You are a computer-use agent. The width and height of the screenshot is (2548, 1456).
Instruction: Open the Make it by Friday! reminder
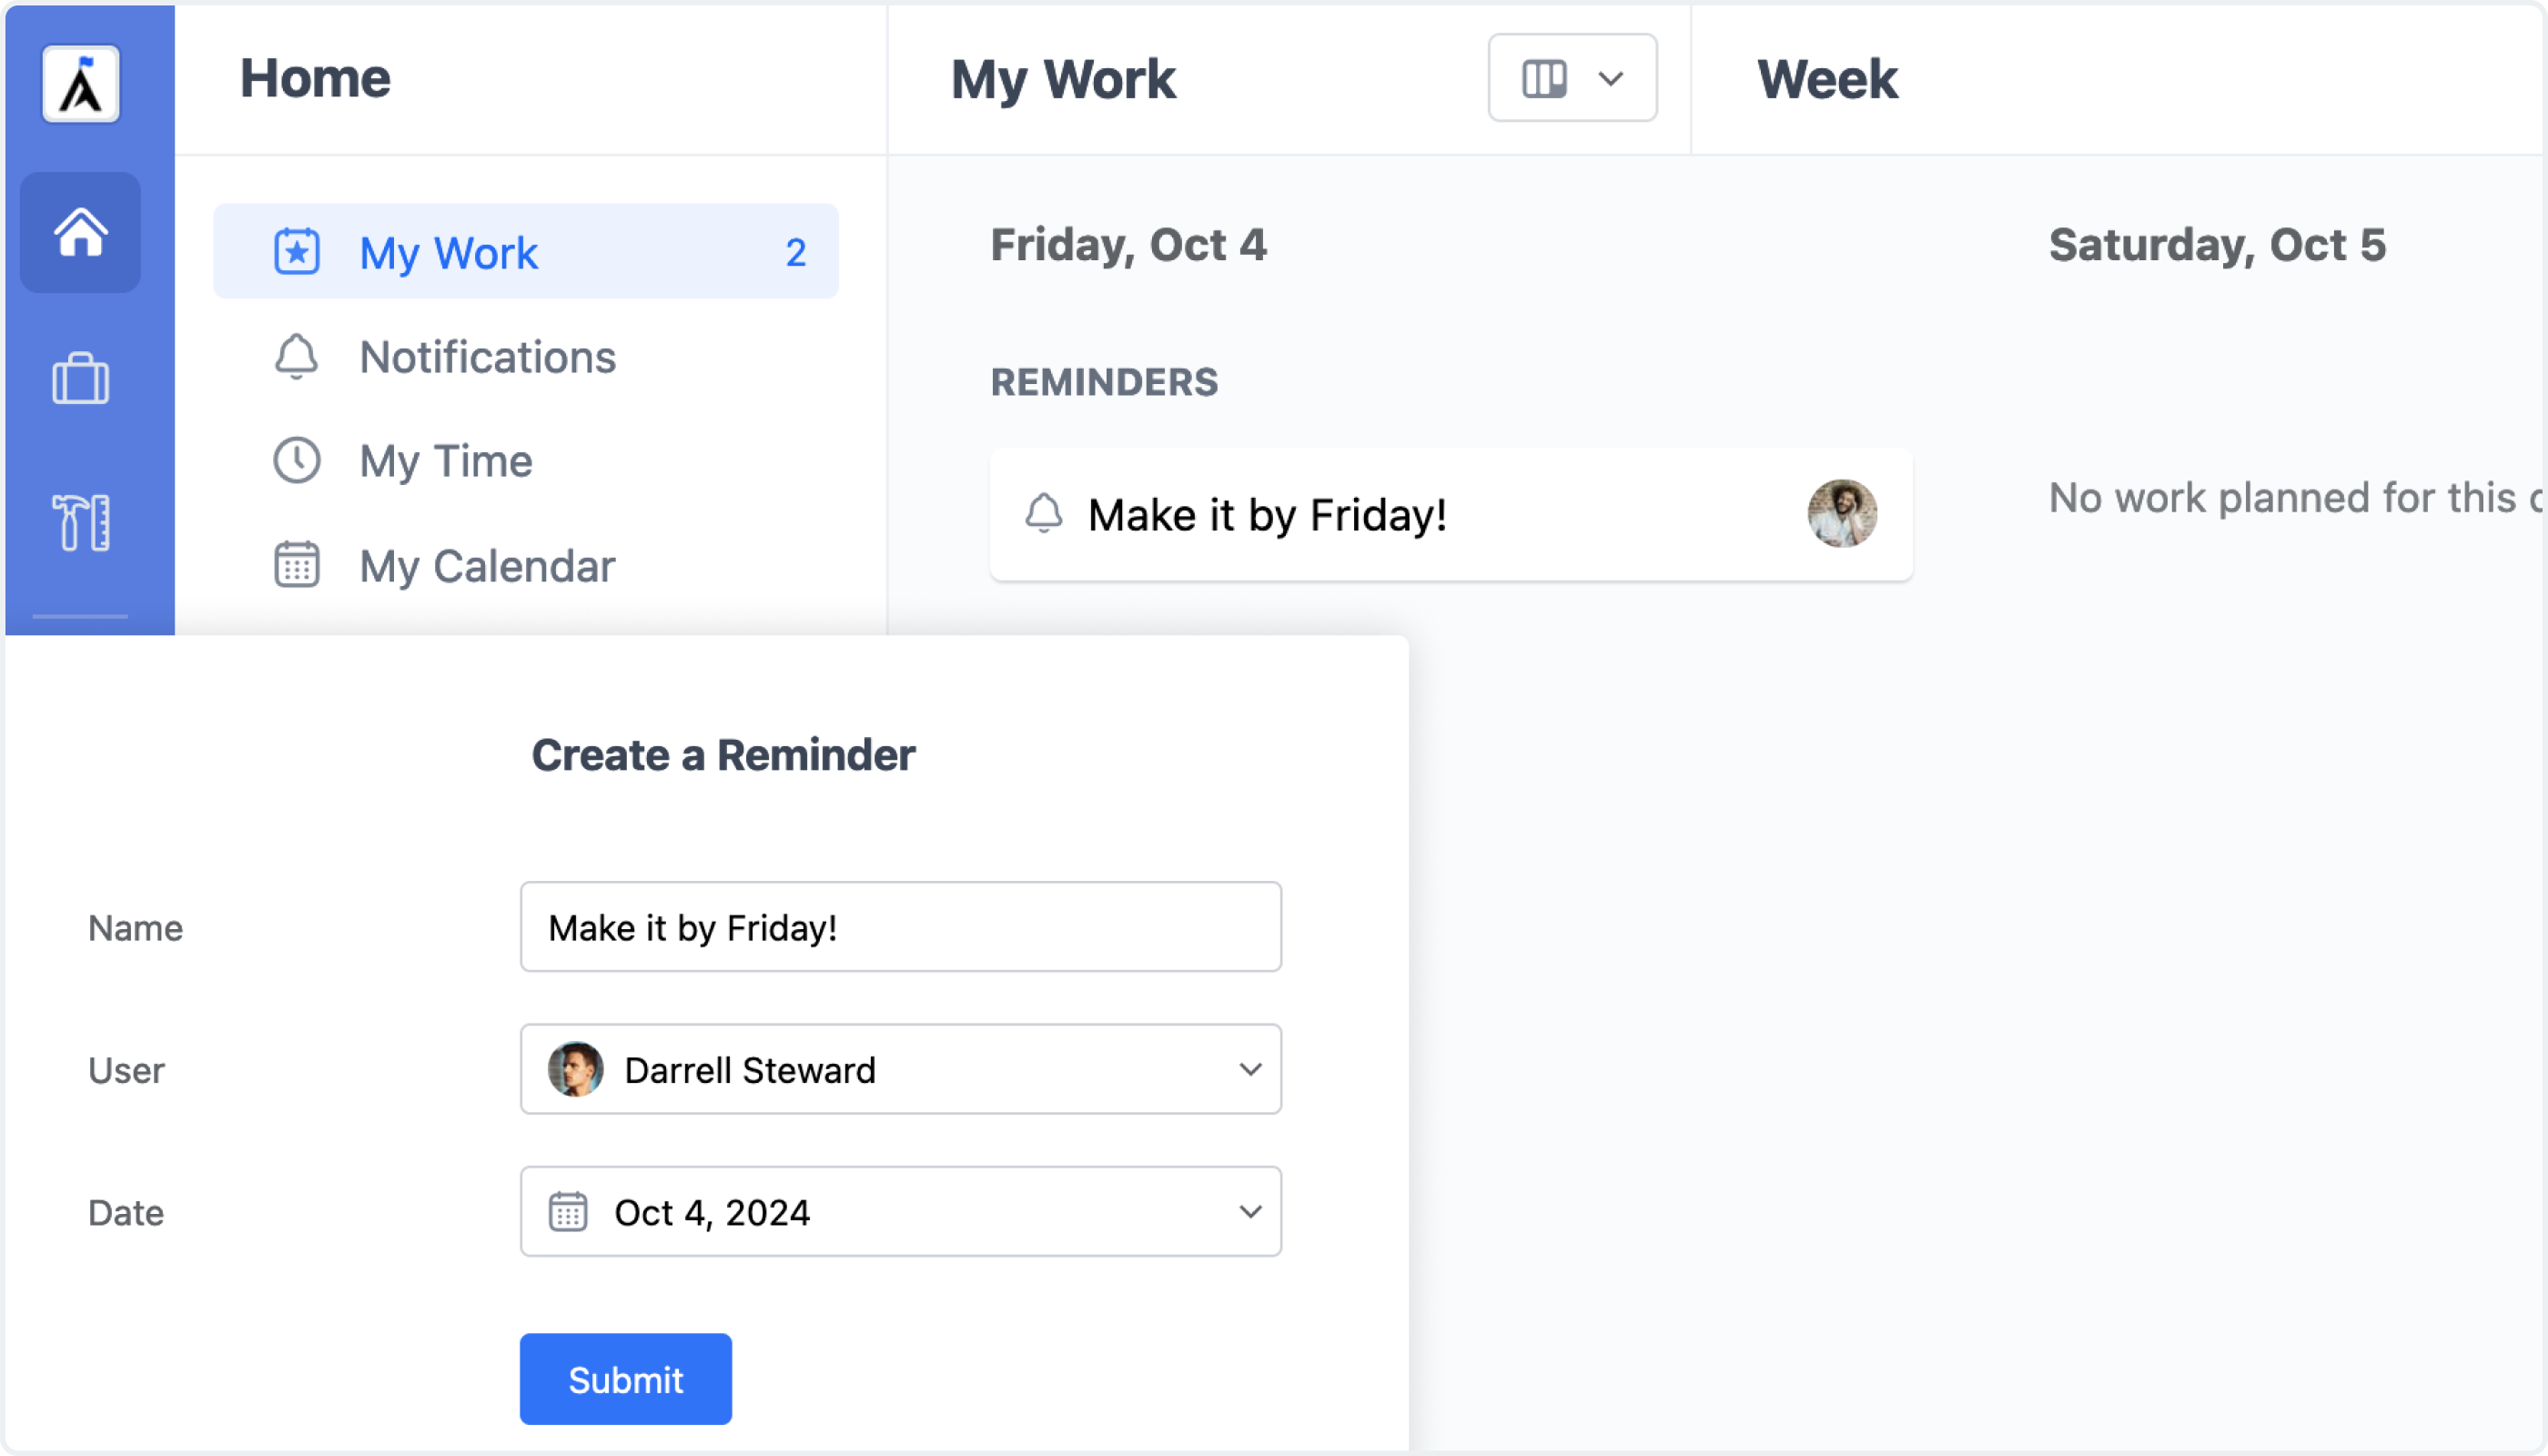click(x=1451, y=514)
